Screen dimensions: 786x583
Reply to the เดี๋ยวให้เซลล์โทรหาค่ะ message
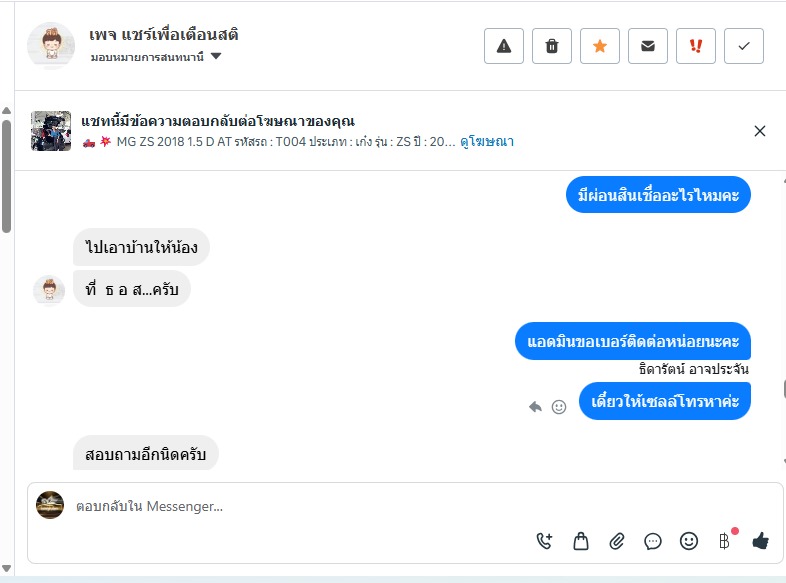tap(535, 406)
